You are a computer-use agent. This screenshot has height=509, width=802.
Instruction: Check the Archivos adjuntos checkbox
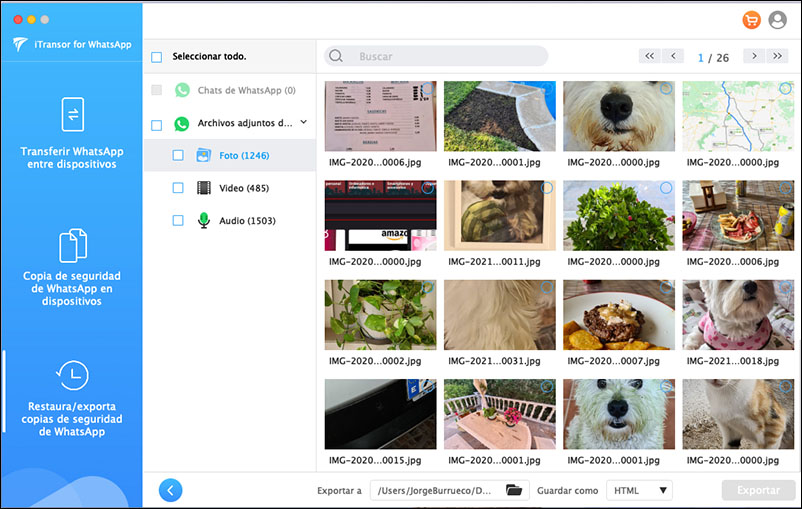[x=157, y=125]
